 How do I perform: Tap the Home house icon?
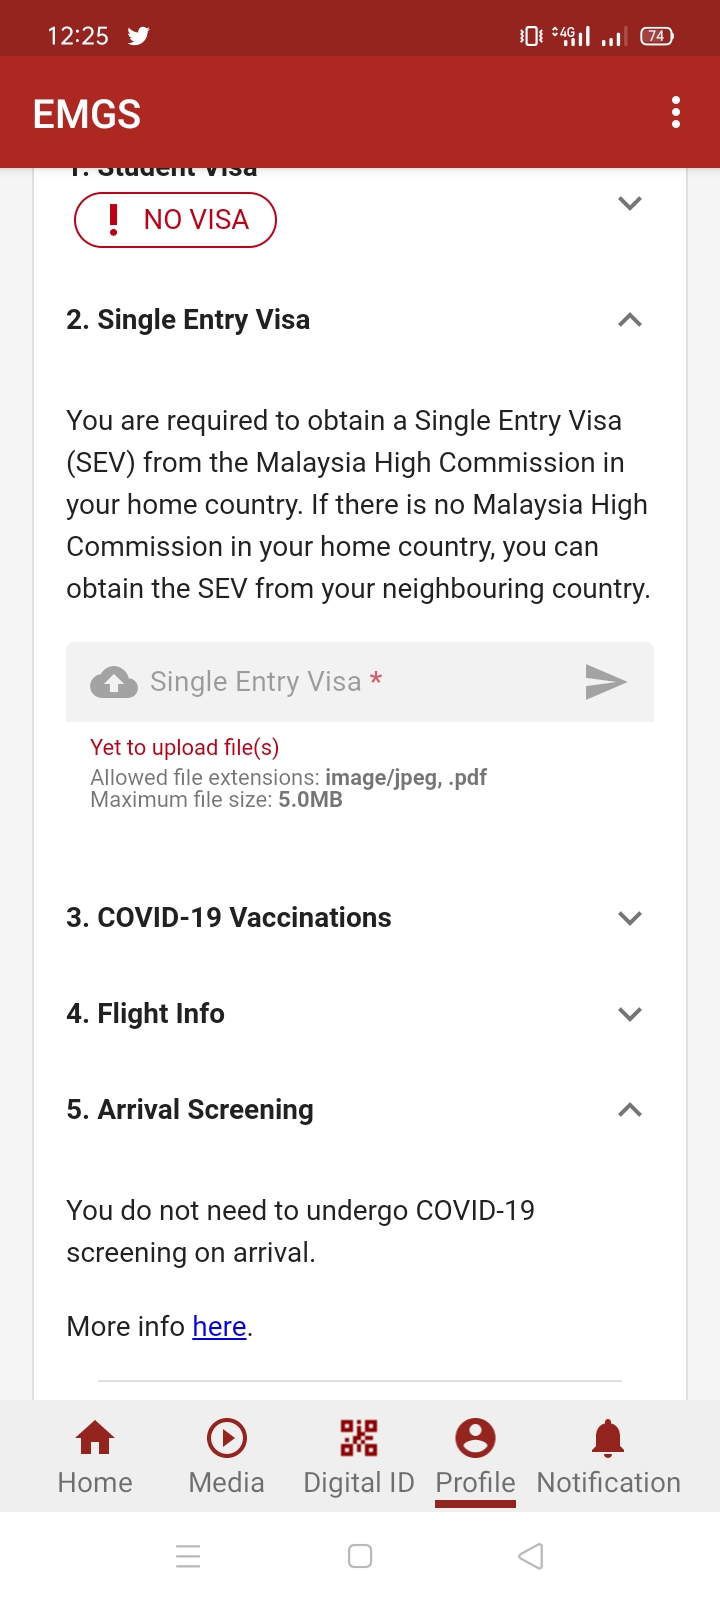pyautogui.click(x=95, y=1438)
